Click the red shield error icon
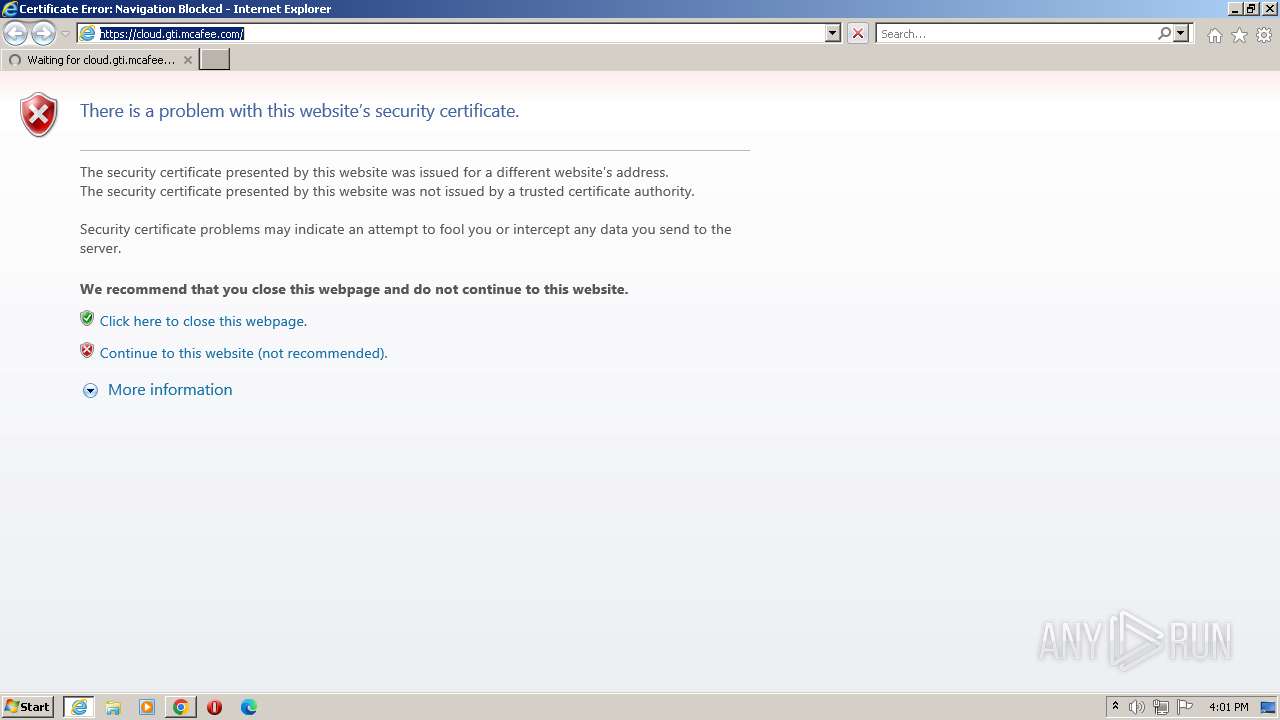The width and height of the screenshot is (1280, 720). point(39,114)
